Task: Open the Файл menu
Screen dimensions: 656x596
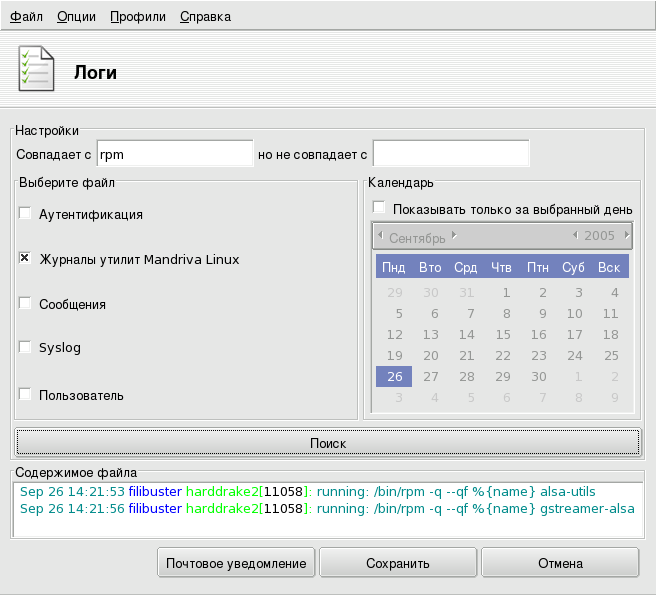Action: [26, 17]
